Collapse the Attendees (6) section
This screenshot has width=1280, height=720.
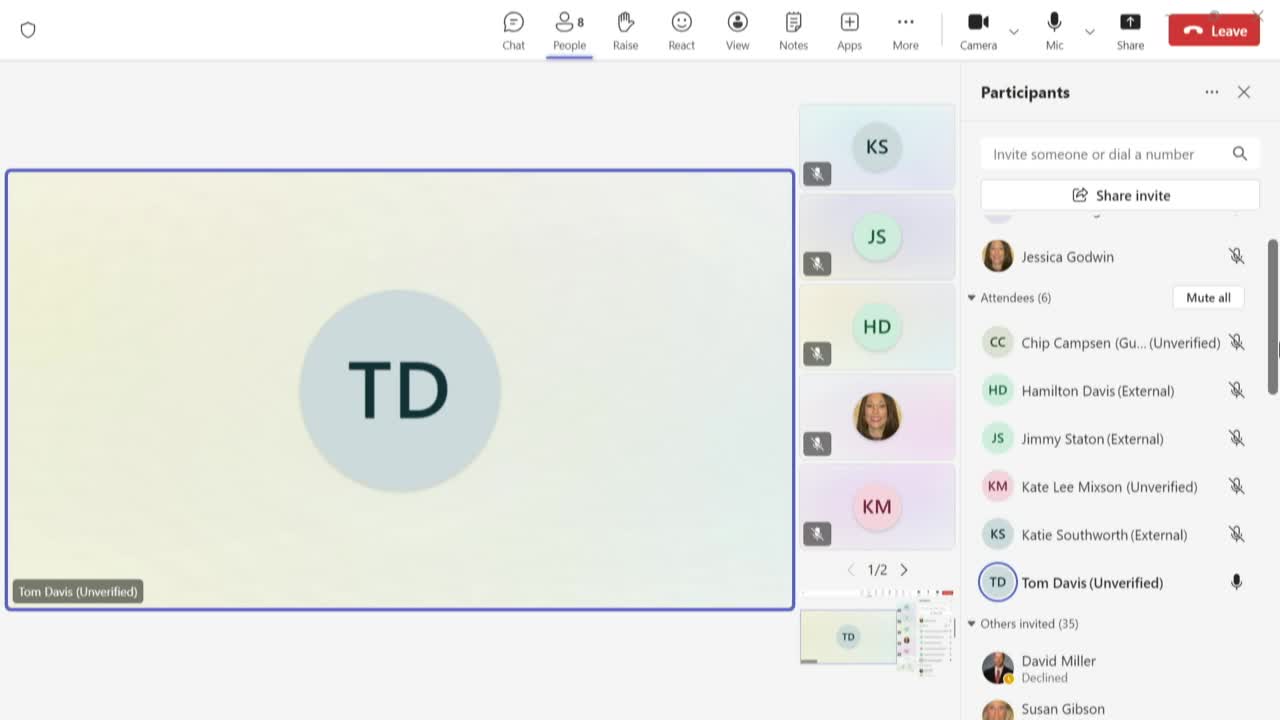(x=971, y=298)
